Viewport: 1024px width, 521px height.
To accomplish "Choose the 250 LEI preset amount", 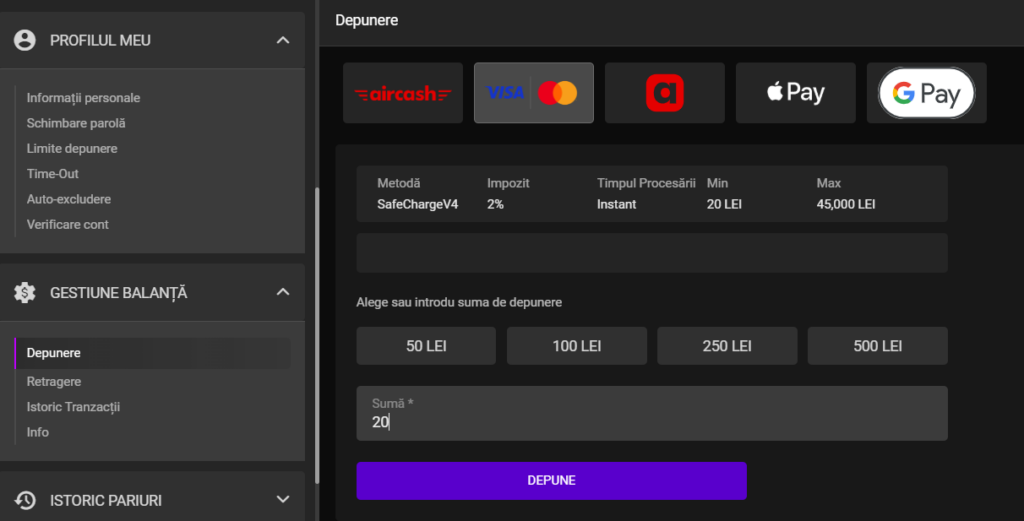I will coord(727,346).
